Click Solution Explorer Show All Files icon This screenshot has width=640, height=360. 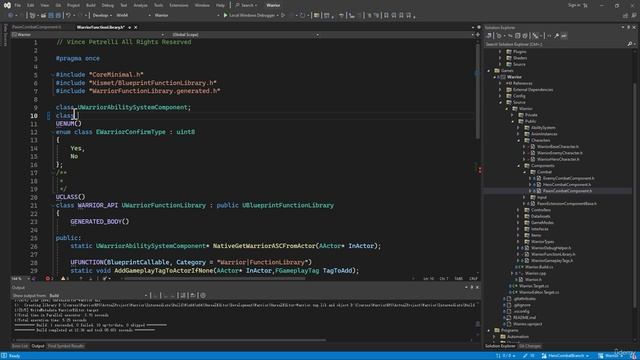[x=525, y=36]
